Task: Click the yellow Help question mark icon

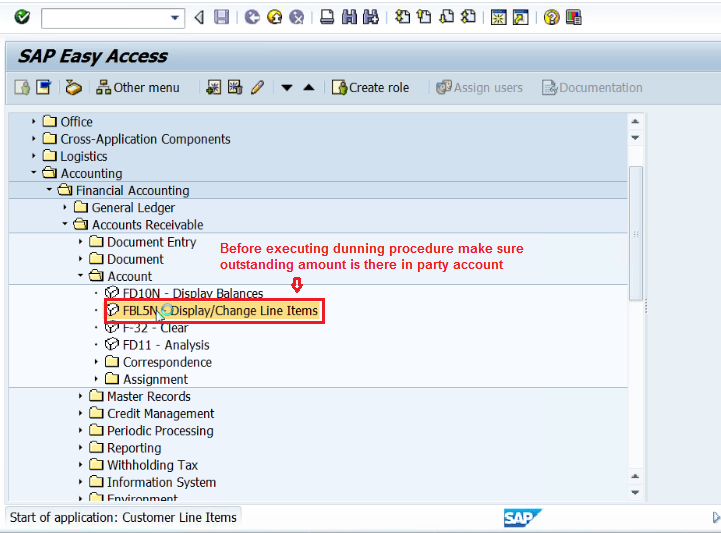Action: click(551, 17)
